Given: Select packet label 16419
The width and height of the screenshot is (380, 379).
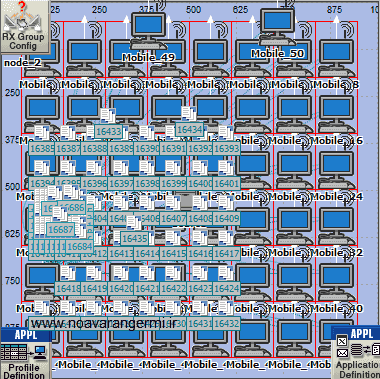Looking at the screenshot, I should (94, 288).
